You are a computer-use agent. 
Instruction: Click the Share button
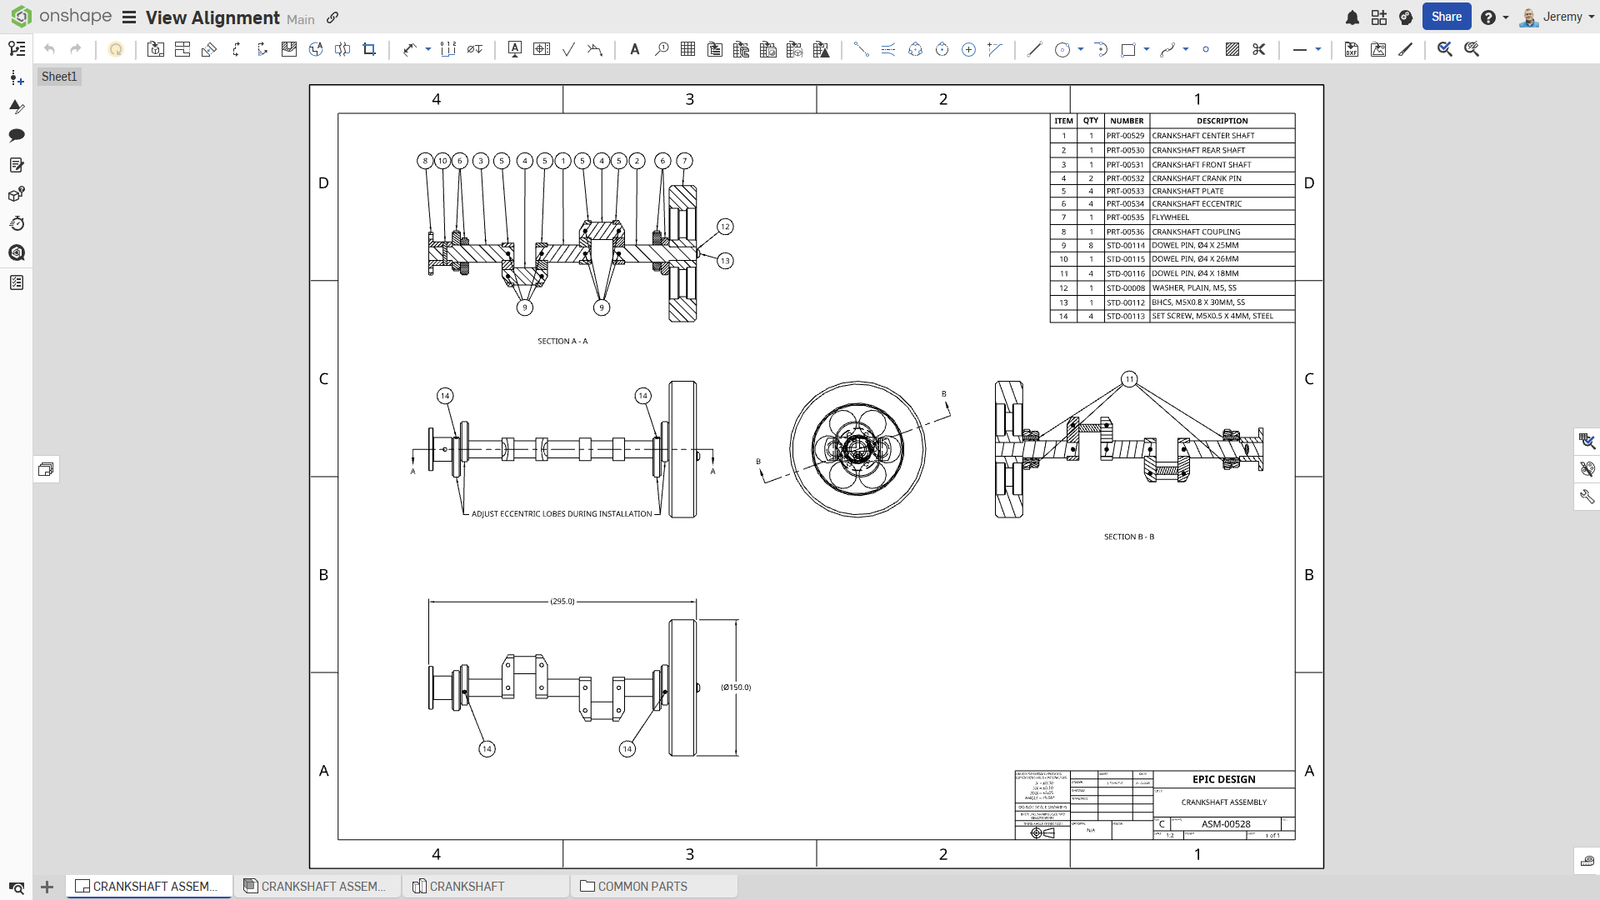(x=1446, y=17)
